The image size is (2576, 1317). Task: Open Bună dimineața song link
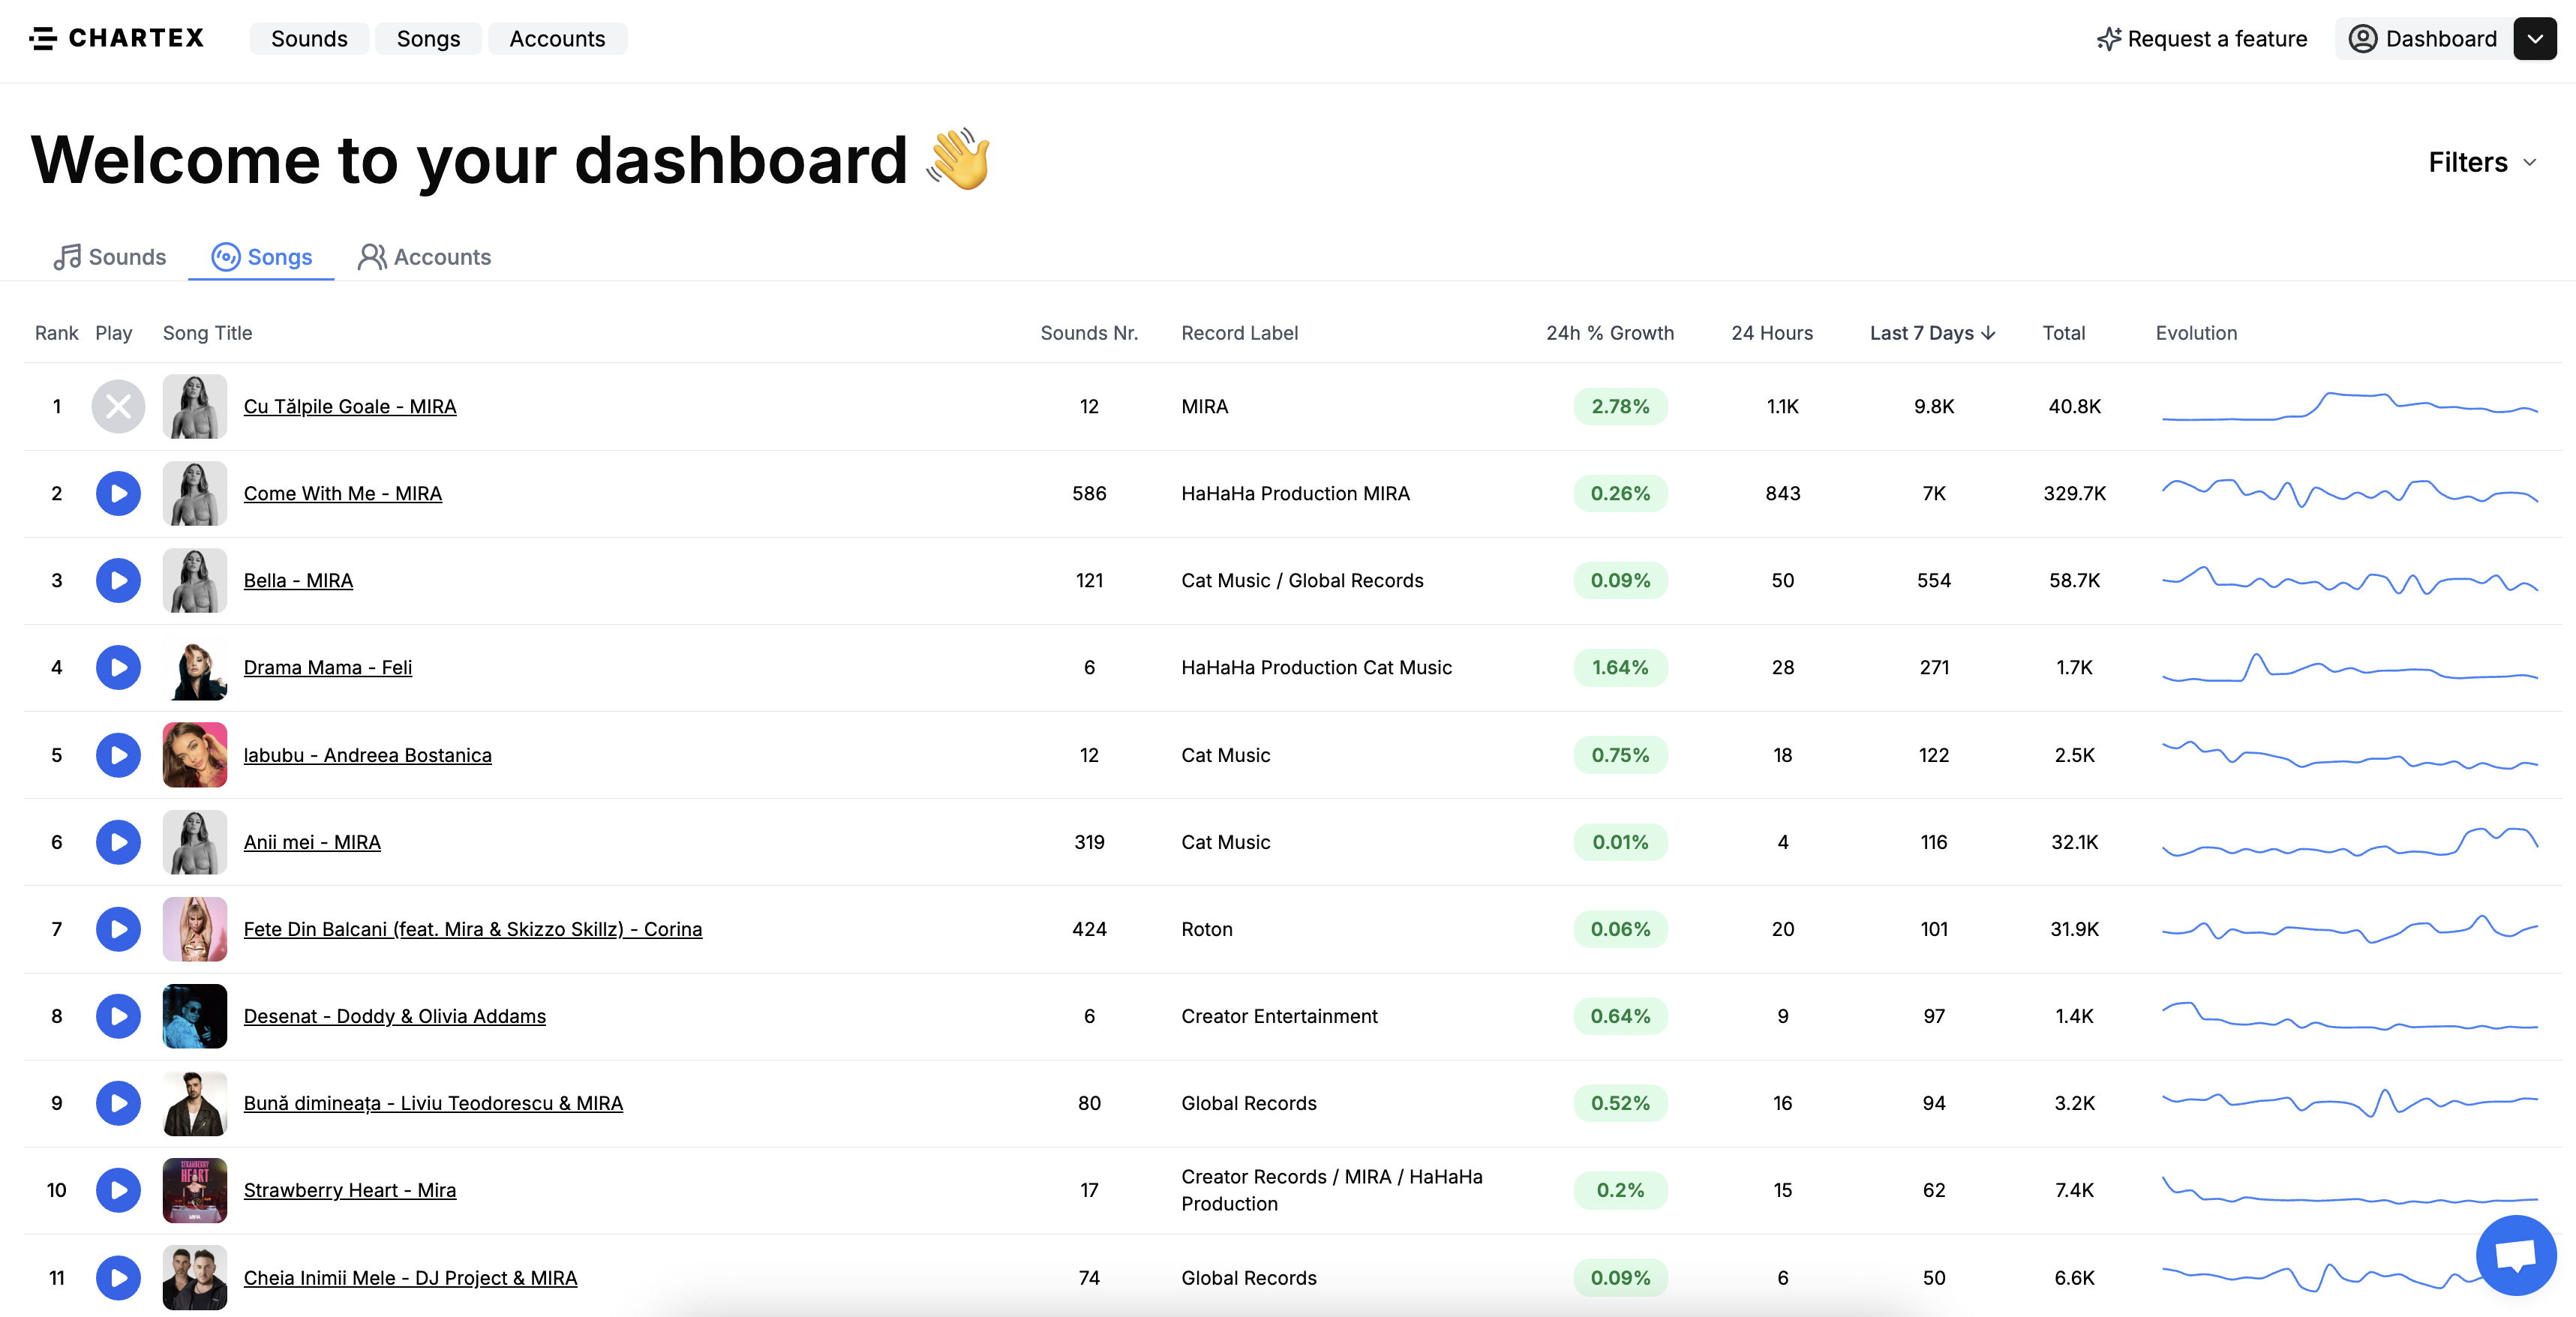click(433, 1103)
